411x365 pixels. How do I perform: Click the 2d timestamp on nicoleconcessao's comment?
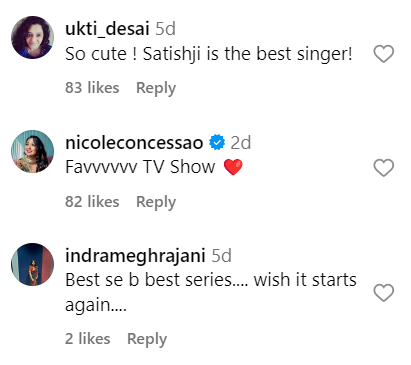click(241, 143)
